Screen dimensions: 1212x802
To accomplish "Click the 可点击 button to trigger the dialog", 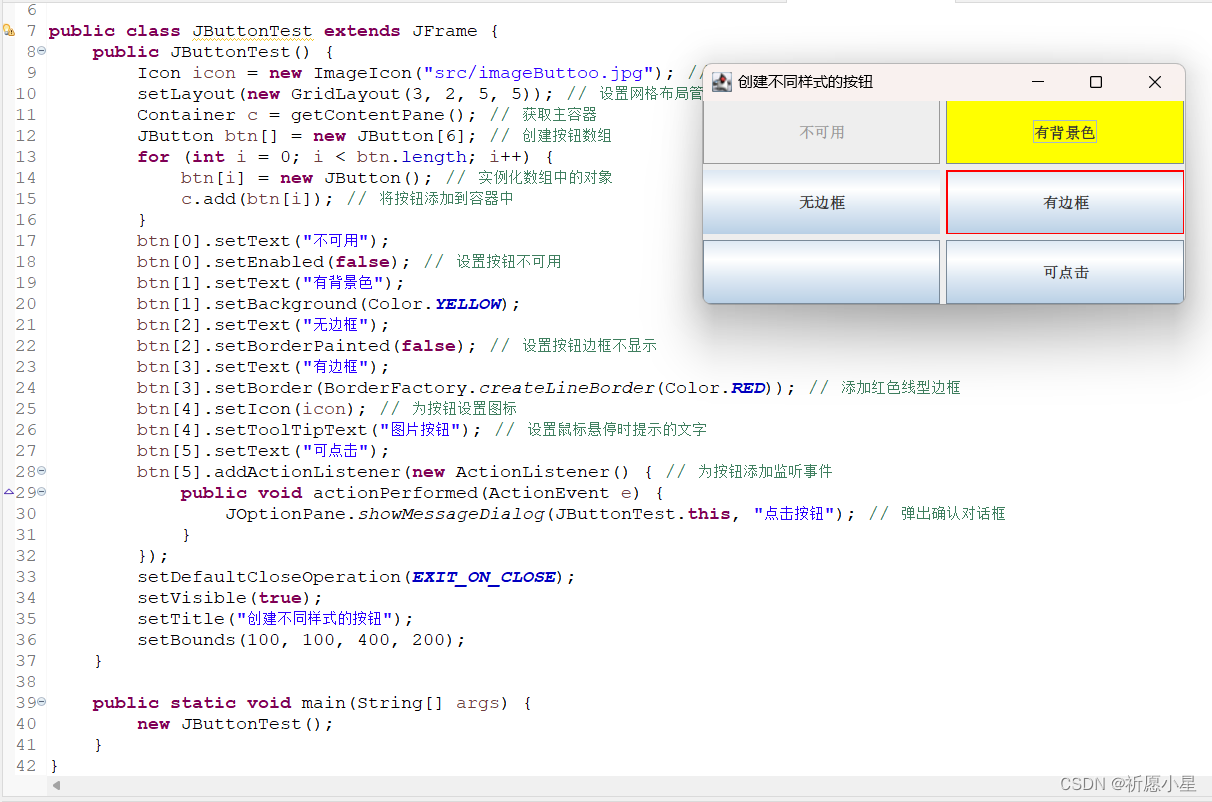I will pyautogui.click(x=1064, y=271).
